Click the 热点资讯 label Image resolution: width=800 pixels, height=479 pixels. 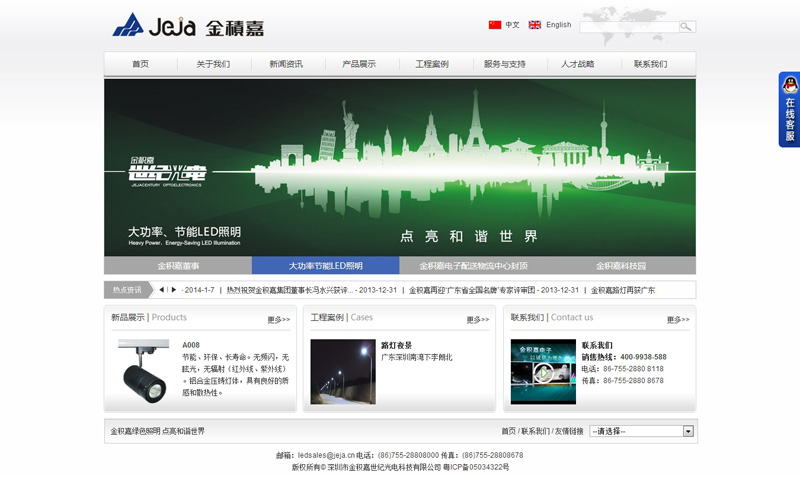coord(127,290)
